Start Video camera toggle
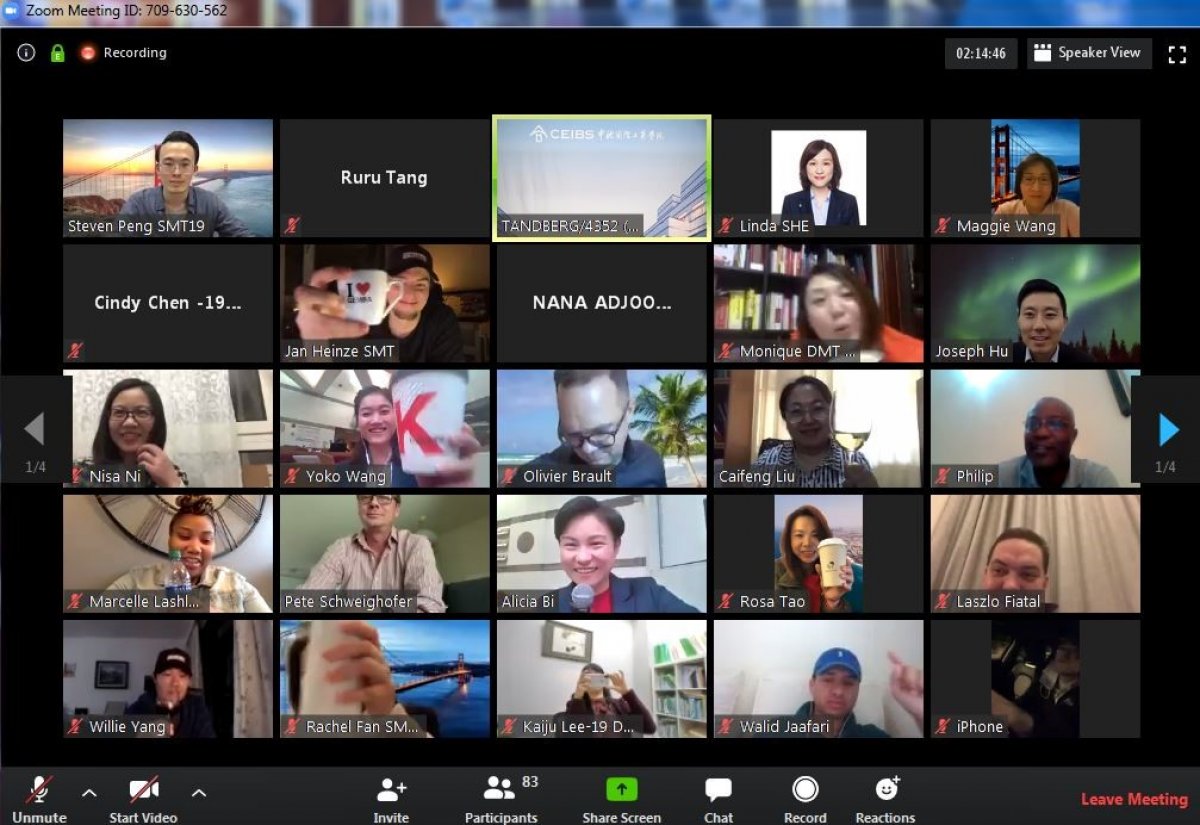 [143, 790]
